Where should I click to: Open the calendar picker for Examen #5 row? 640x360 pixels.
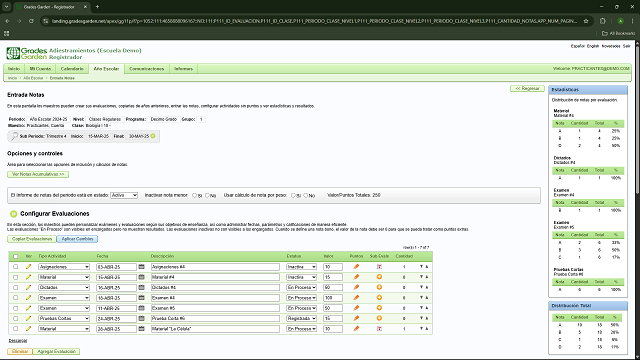pos(142,308)
